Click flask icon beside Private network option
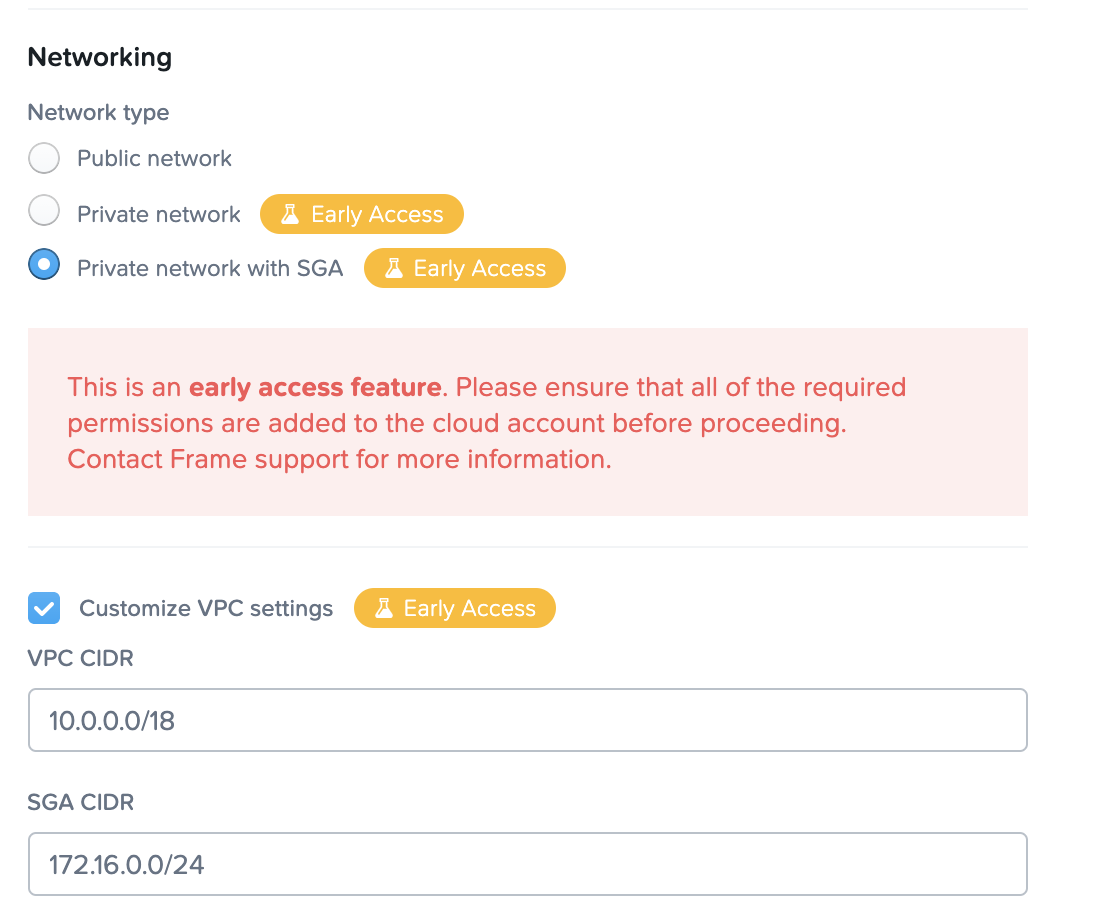1094x922 pixels. coord(291,214)
